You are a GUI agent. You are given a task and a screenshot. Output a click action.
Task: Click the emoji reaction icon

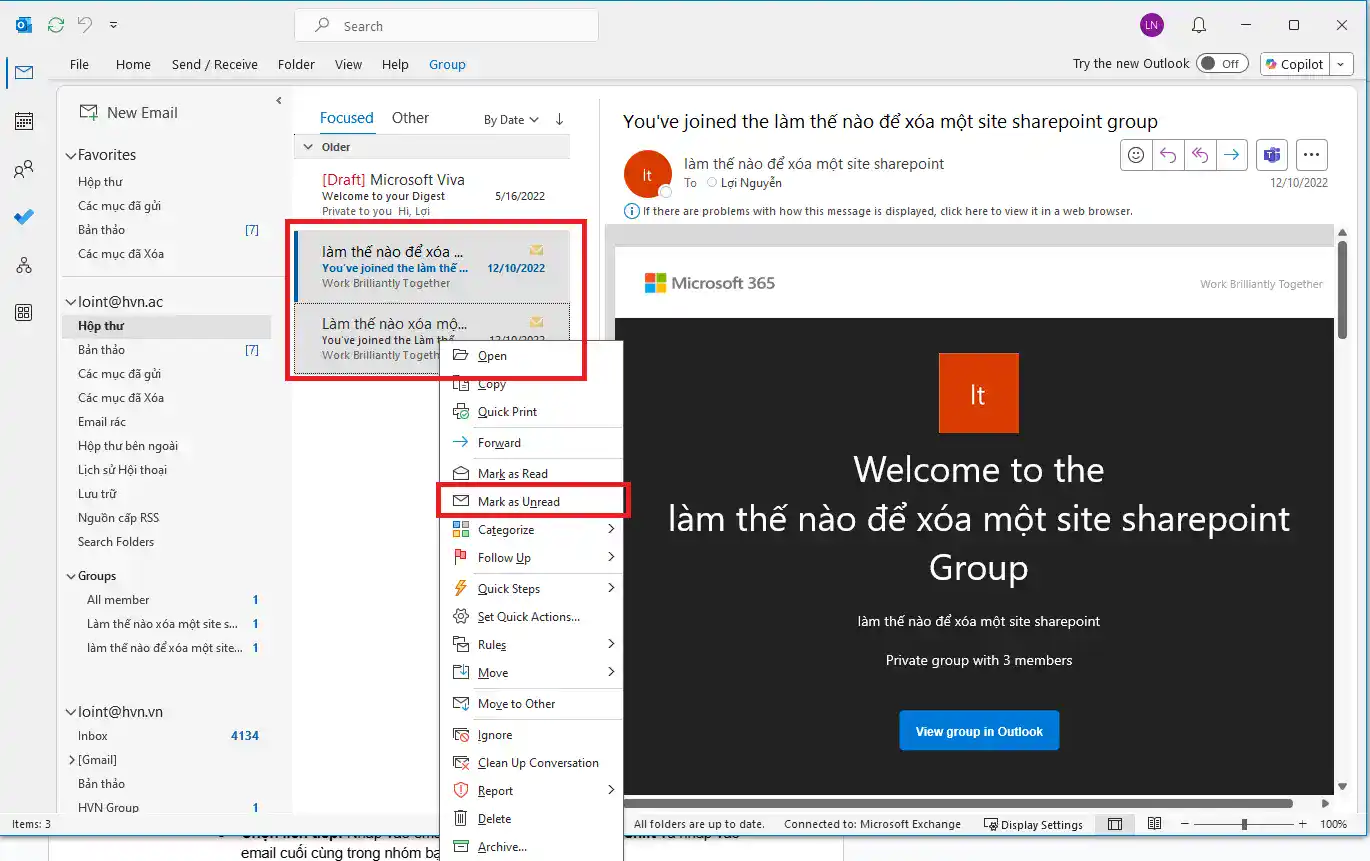tap(1135, 155)
